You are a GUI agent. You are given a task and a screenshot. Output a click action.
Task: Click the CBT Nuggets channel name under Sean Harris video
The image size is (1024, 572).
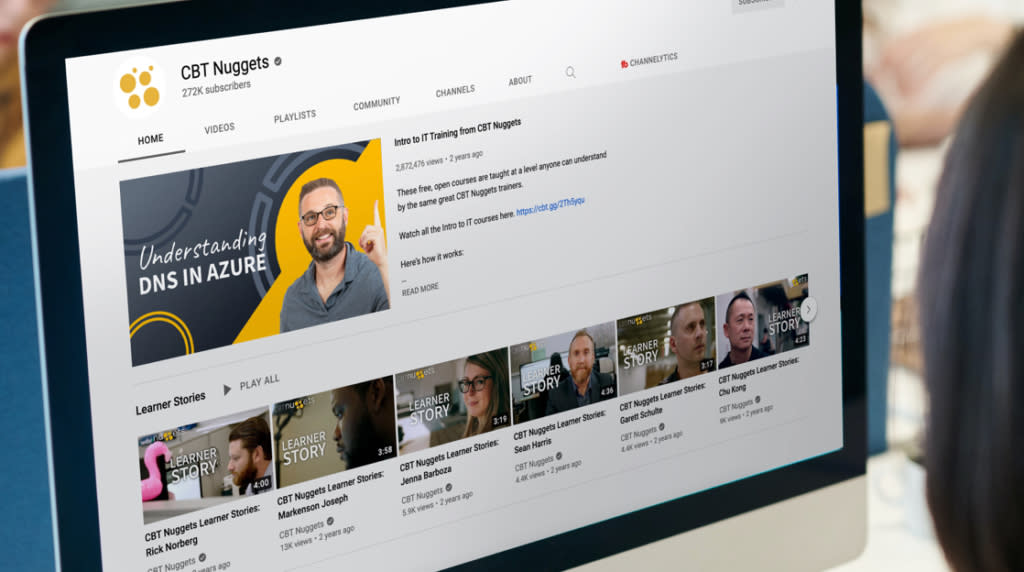[x=534, y=463]
